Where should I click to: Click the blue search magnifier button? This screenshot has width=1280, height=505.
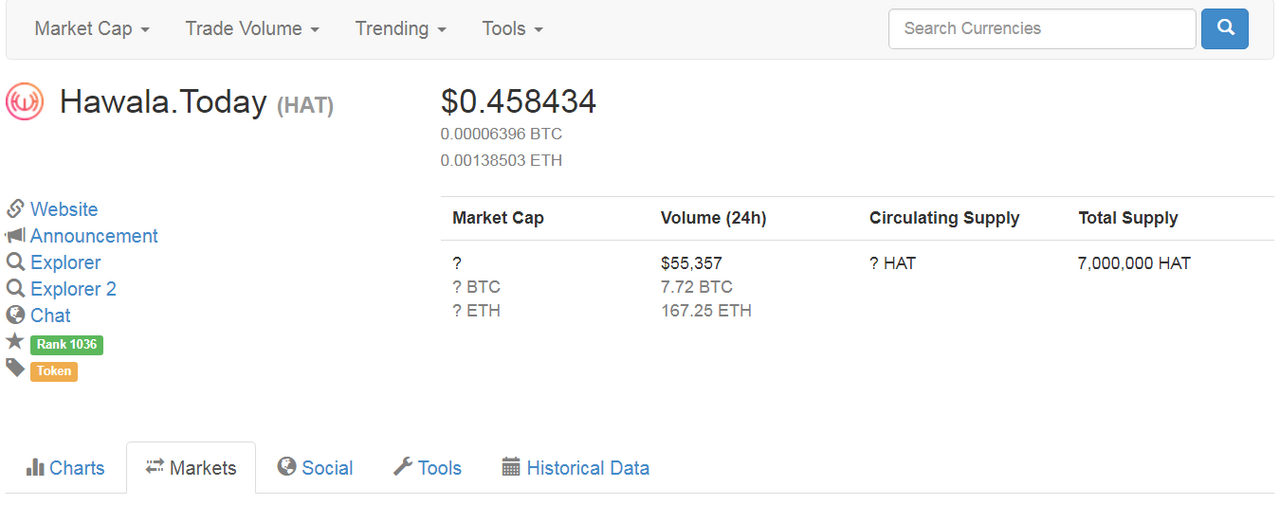pos(1225,28)
